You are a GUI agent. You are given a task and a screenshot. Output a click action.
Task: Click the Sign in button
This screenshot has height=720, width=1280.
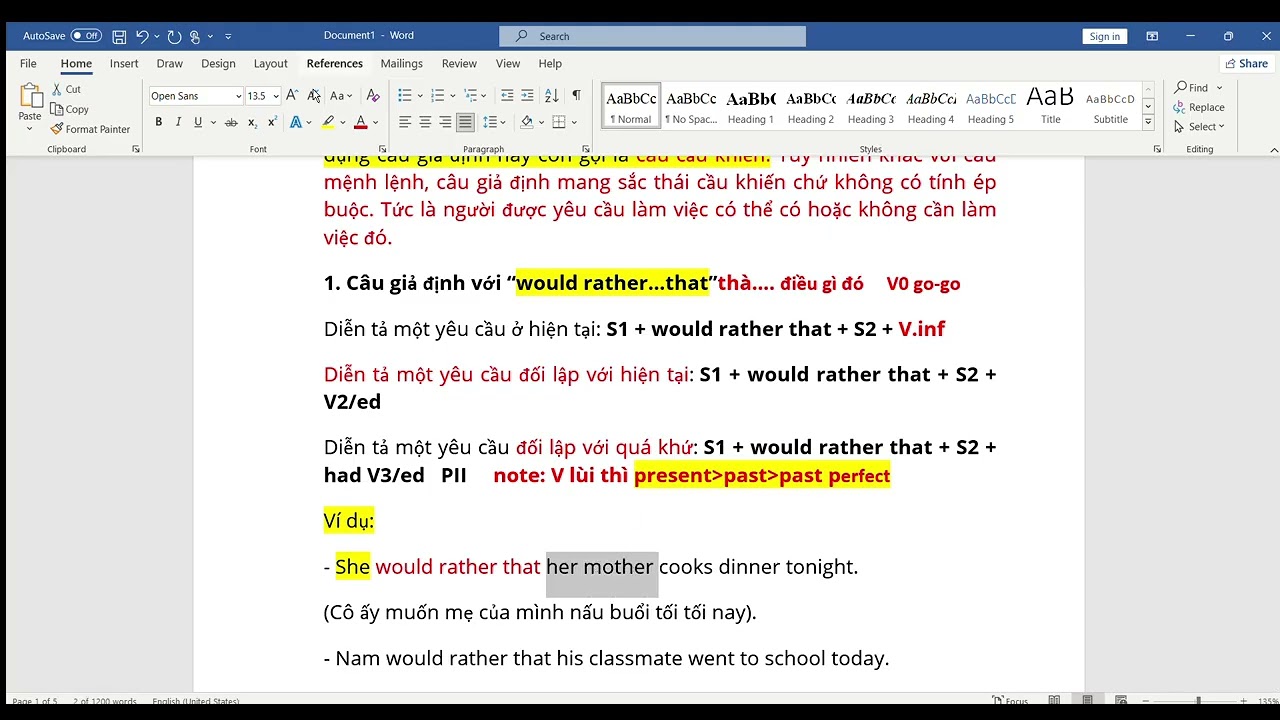tap(1104, 36)
